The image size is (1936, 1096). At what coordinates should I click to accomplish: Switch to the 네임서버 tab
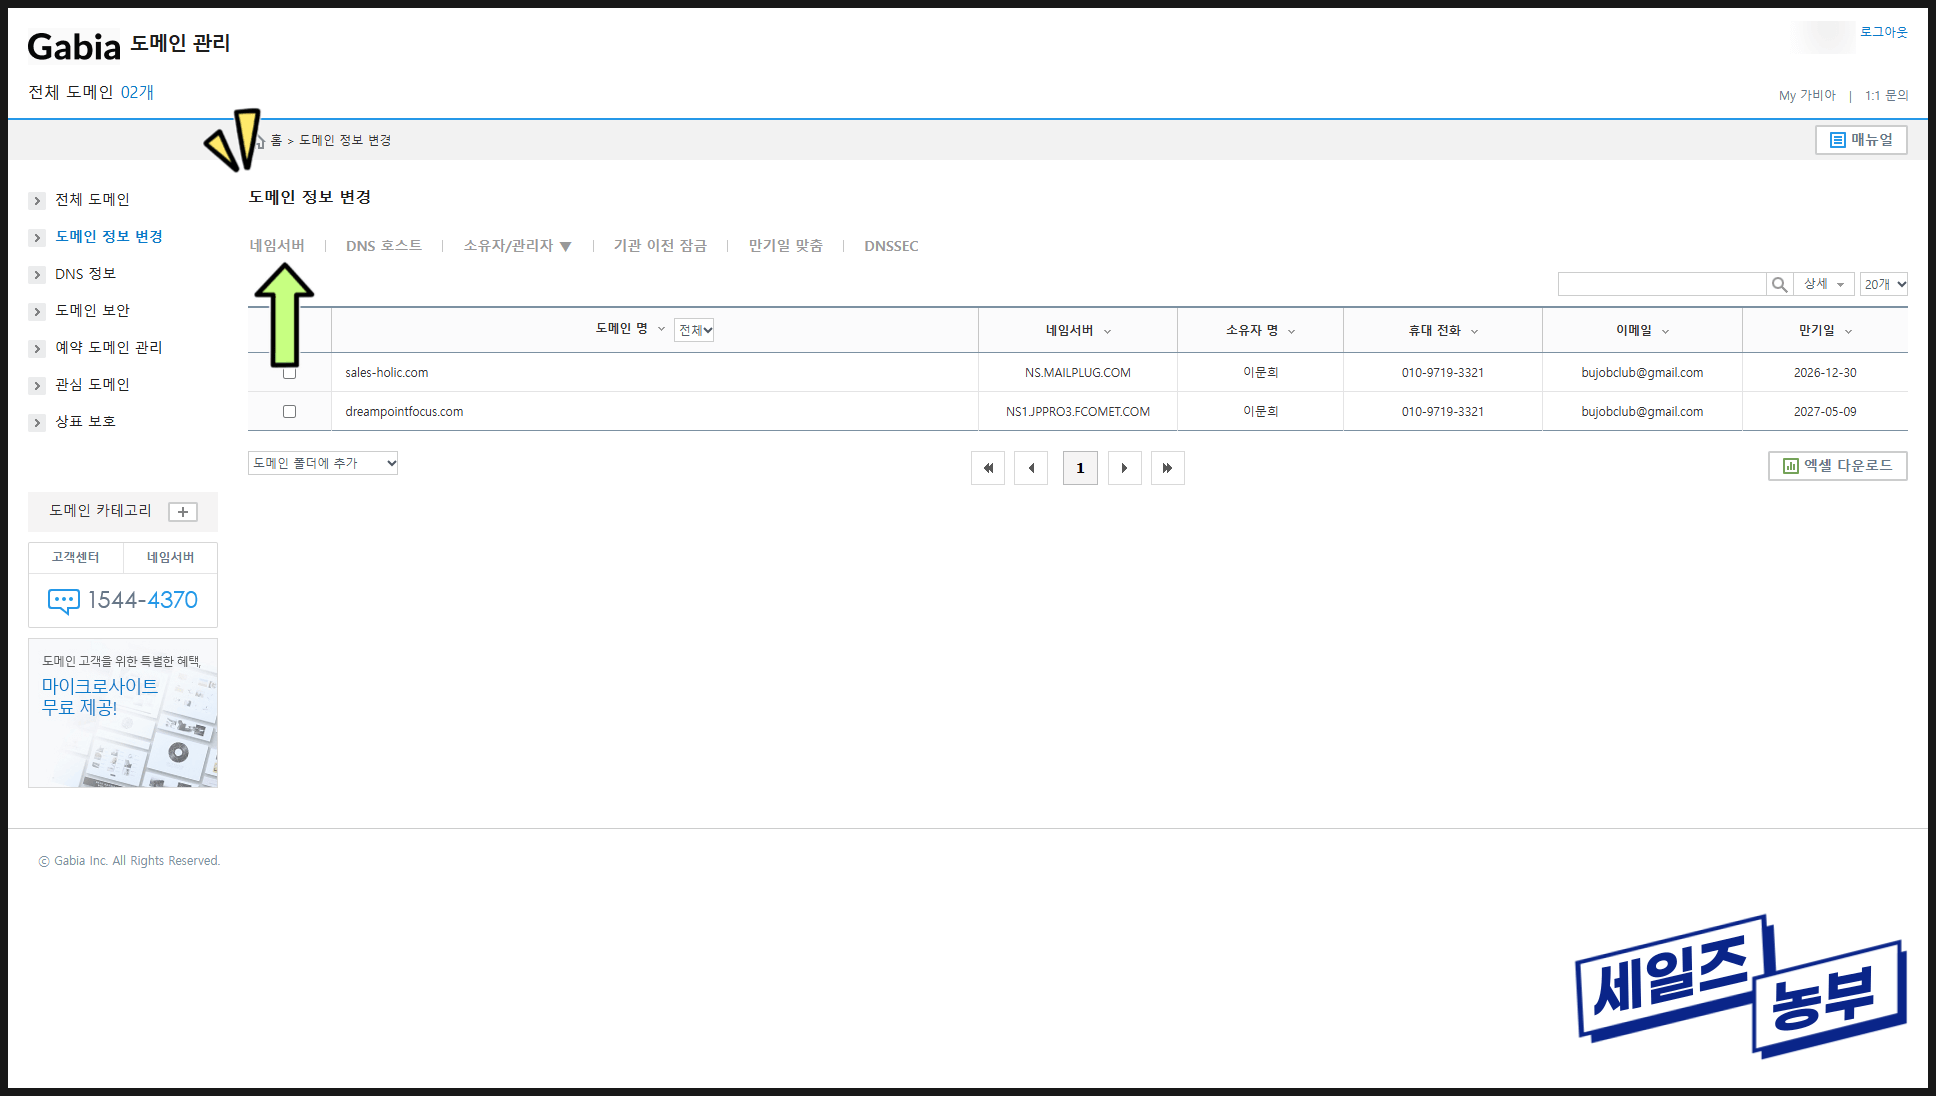(277, 246)
